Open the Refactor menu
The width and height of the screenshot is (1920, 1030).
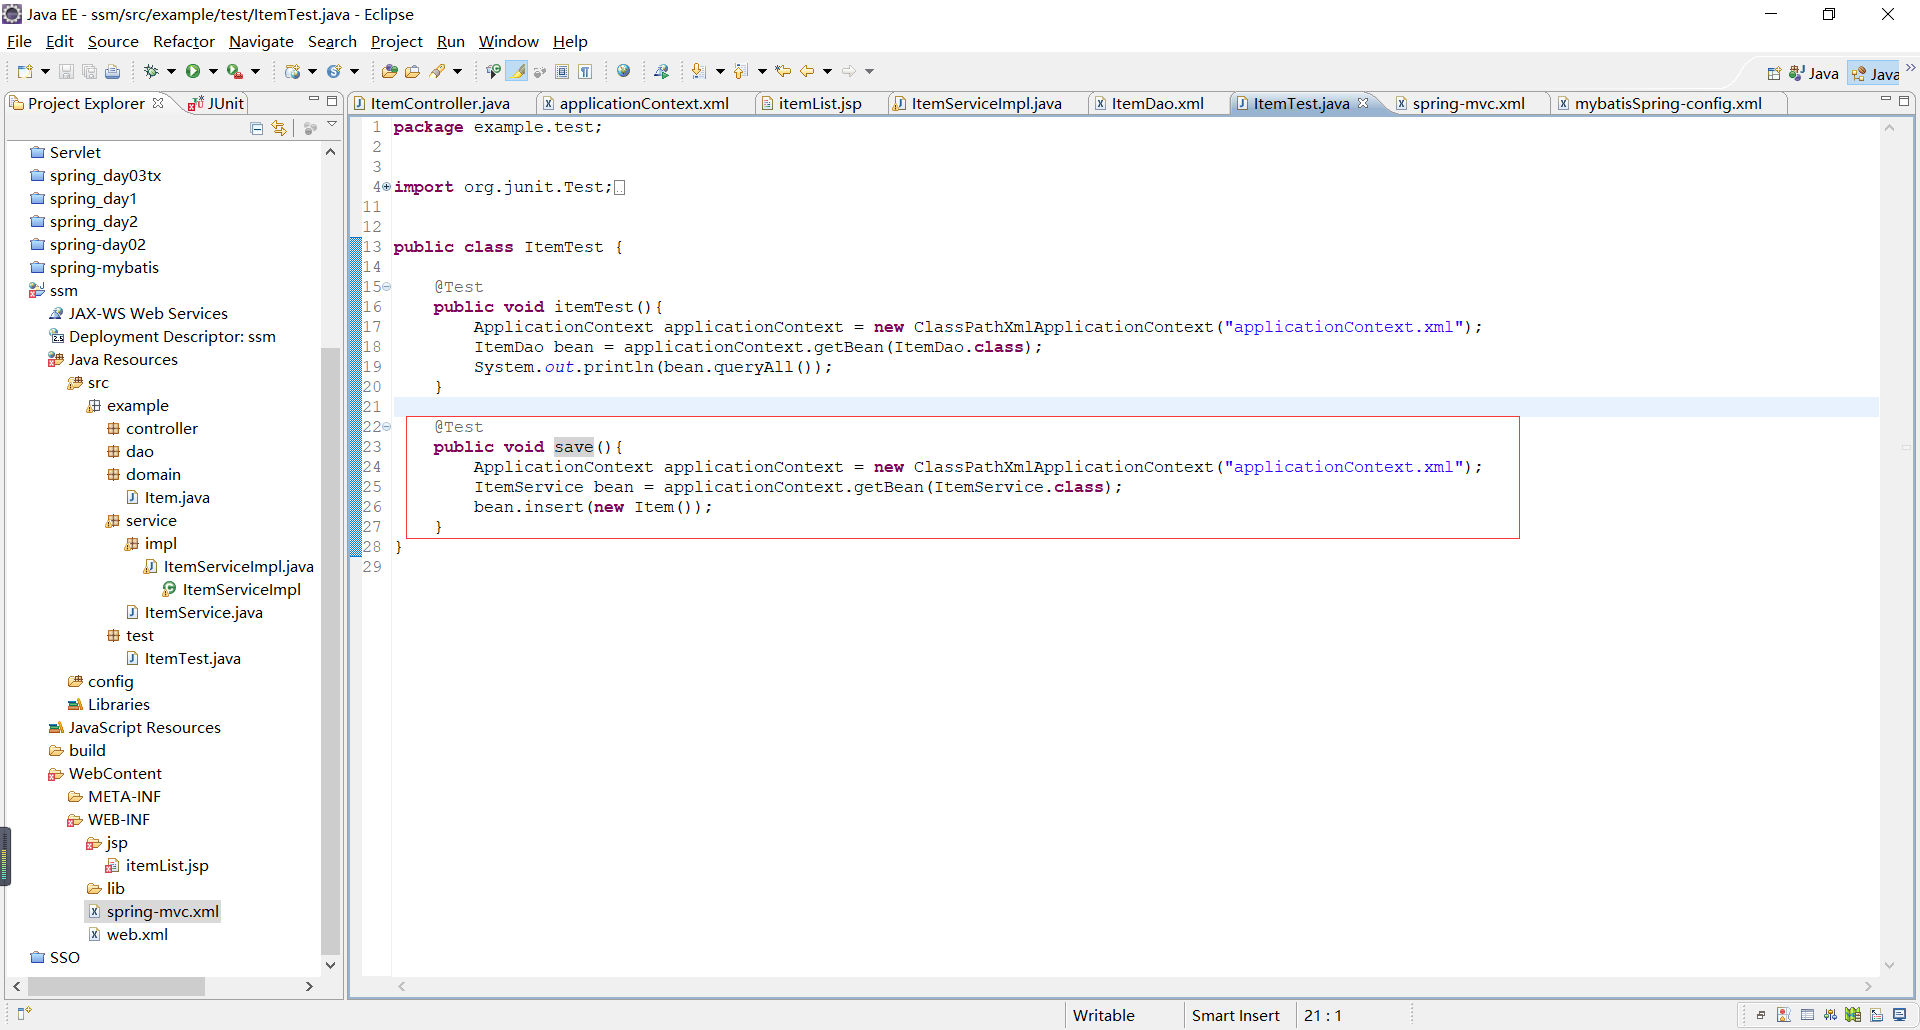184,41
